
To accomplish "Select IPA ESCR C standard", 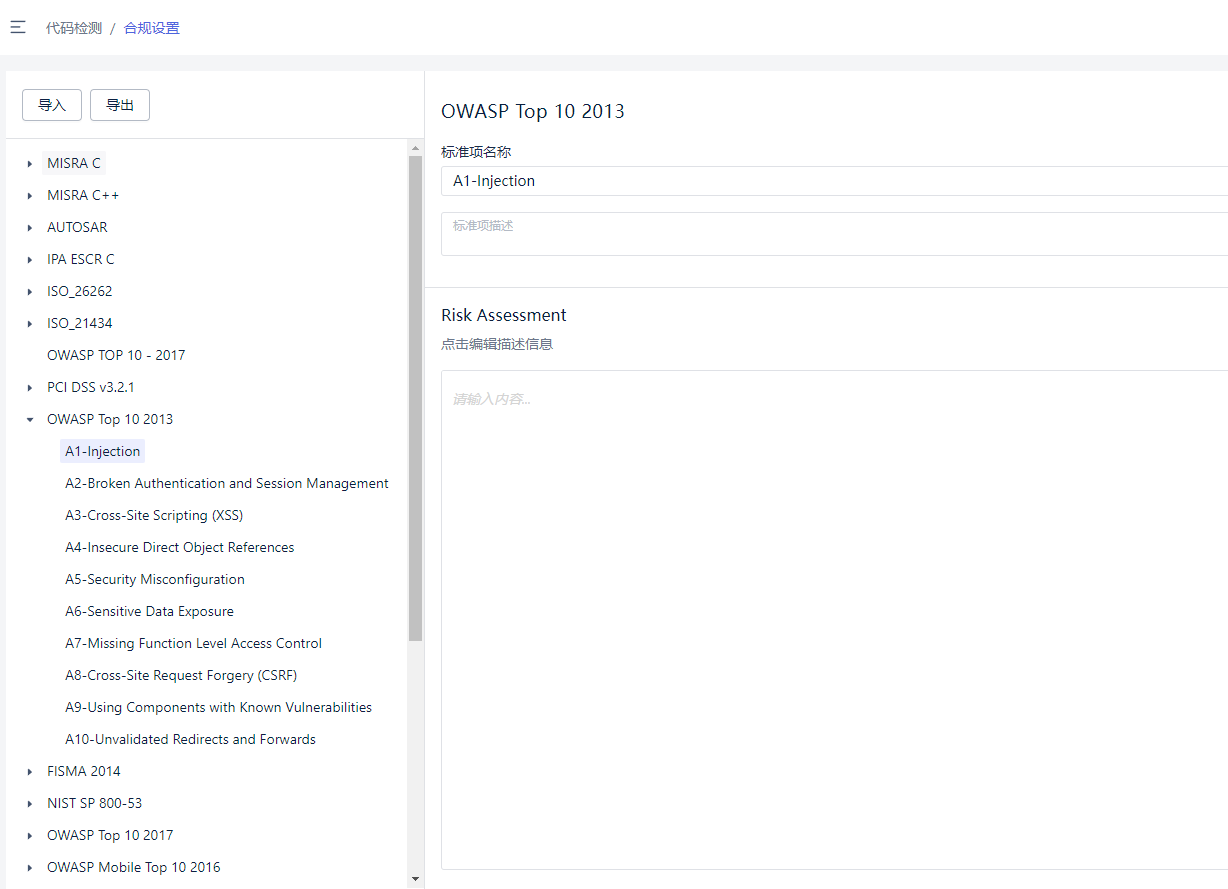I will coord(81,259).
